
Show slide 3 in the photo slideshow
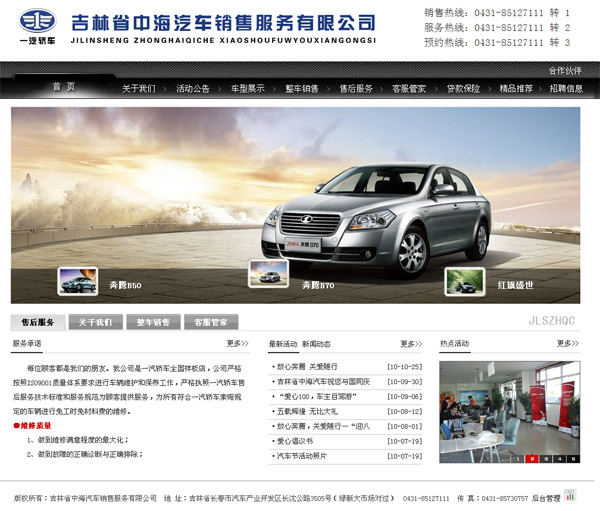pos(546,459)
